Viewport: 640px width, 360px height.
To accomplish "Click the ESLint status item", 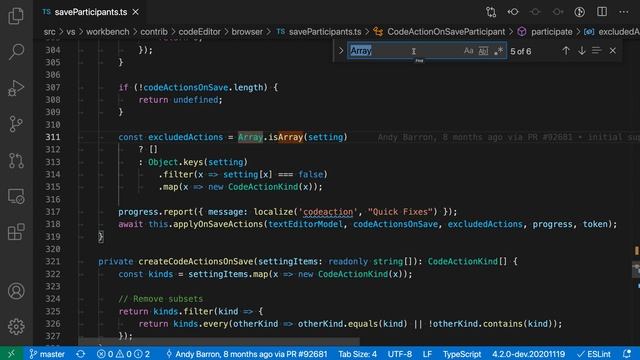I will pyautogui.click(x=594, y=354).
